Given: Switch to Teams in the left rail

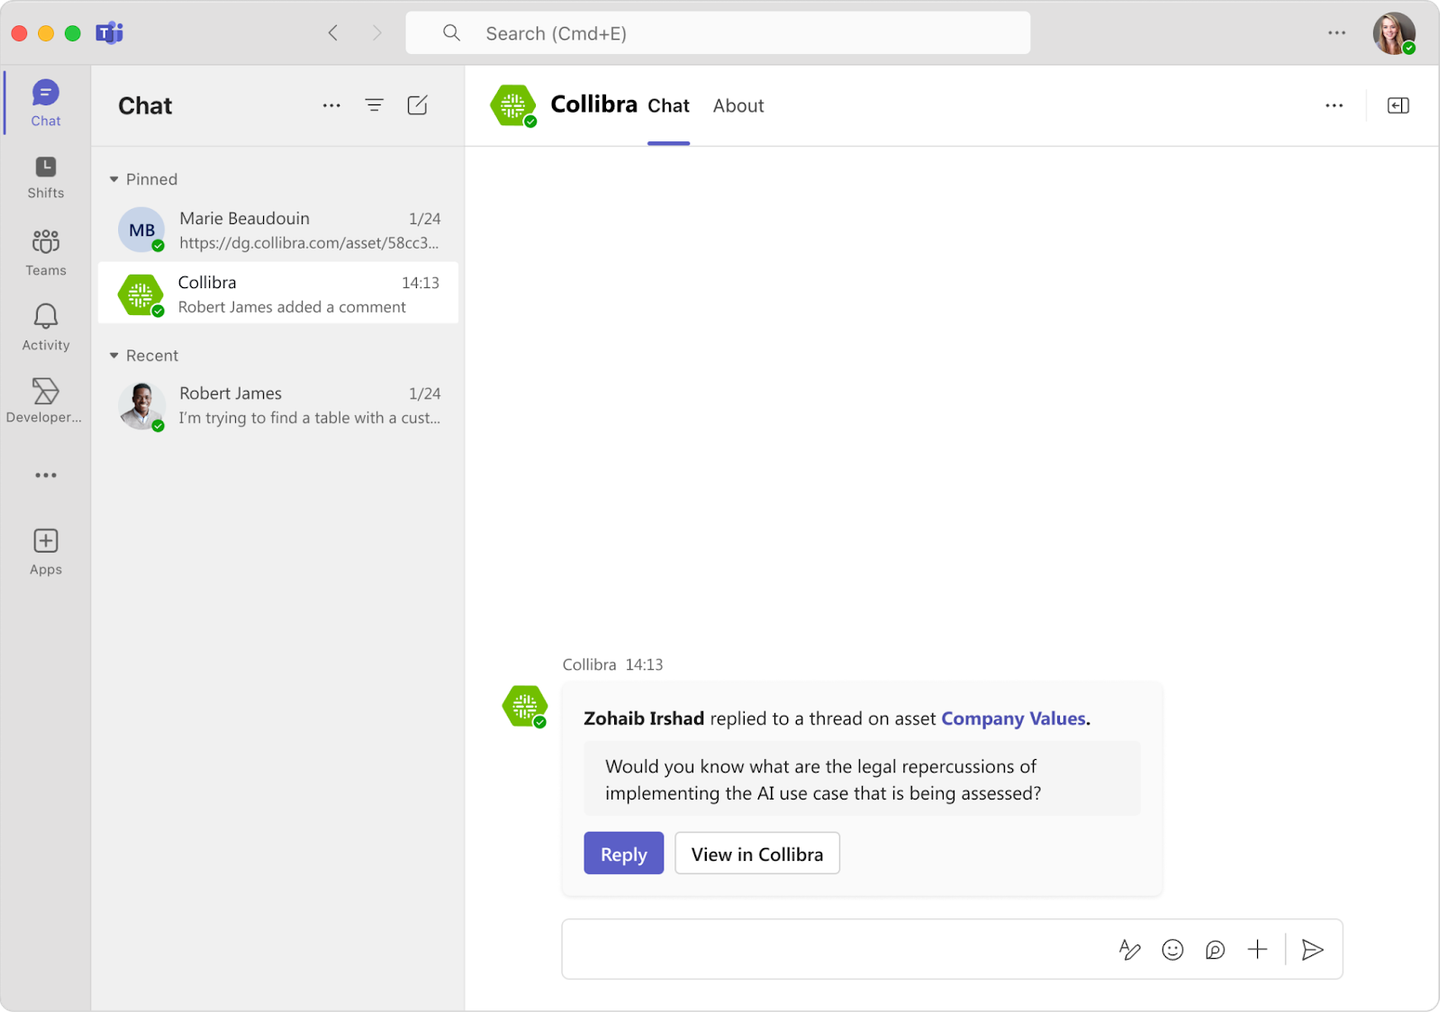Looking at the screenshot, I should tap(45, 252).
